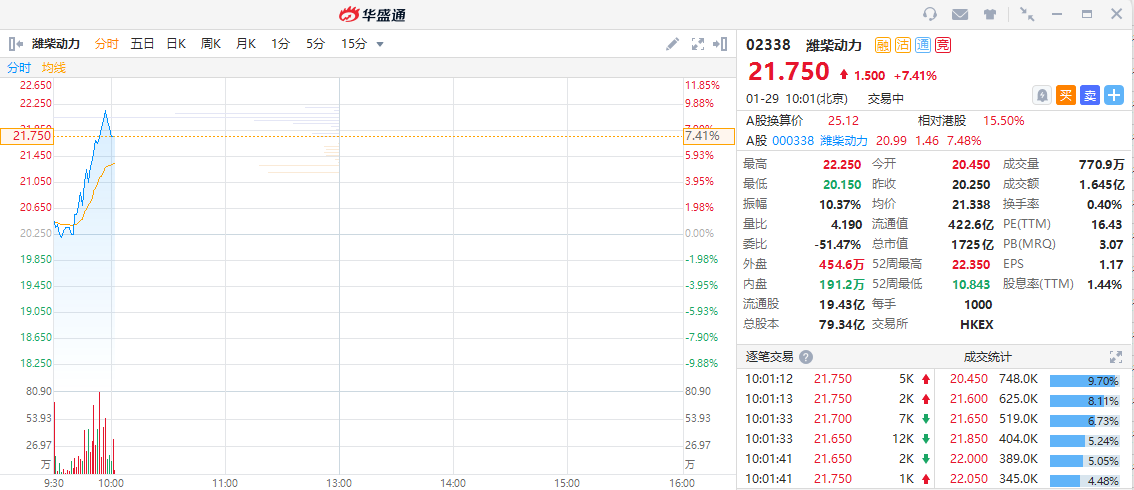Click the 委比 value -51.47%
The height and width of the screenshot is (490, 1134).
coord(837,244)
